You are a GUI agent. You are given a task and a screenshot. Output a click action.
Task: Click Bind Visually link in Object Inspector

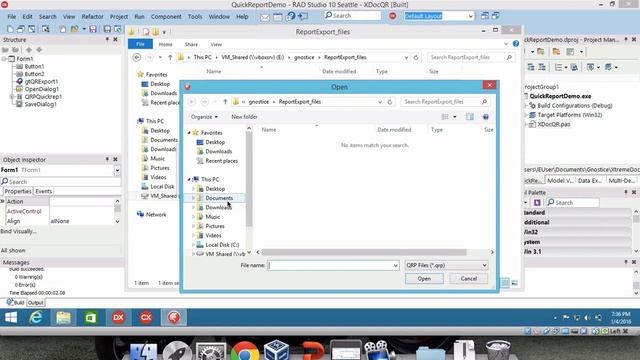(x=18, y=231)
